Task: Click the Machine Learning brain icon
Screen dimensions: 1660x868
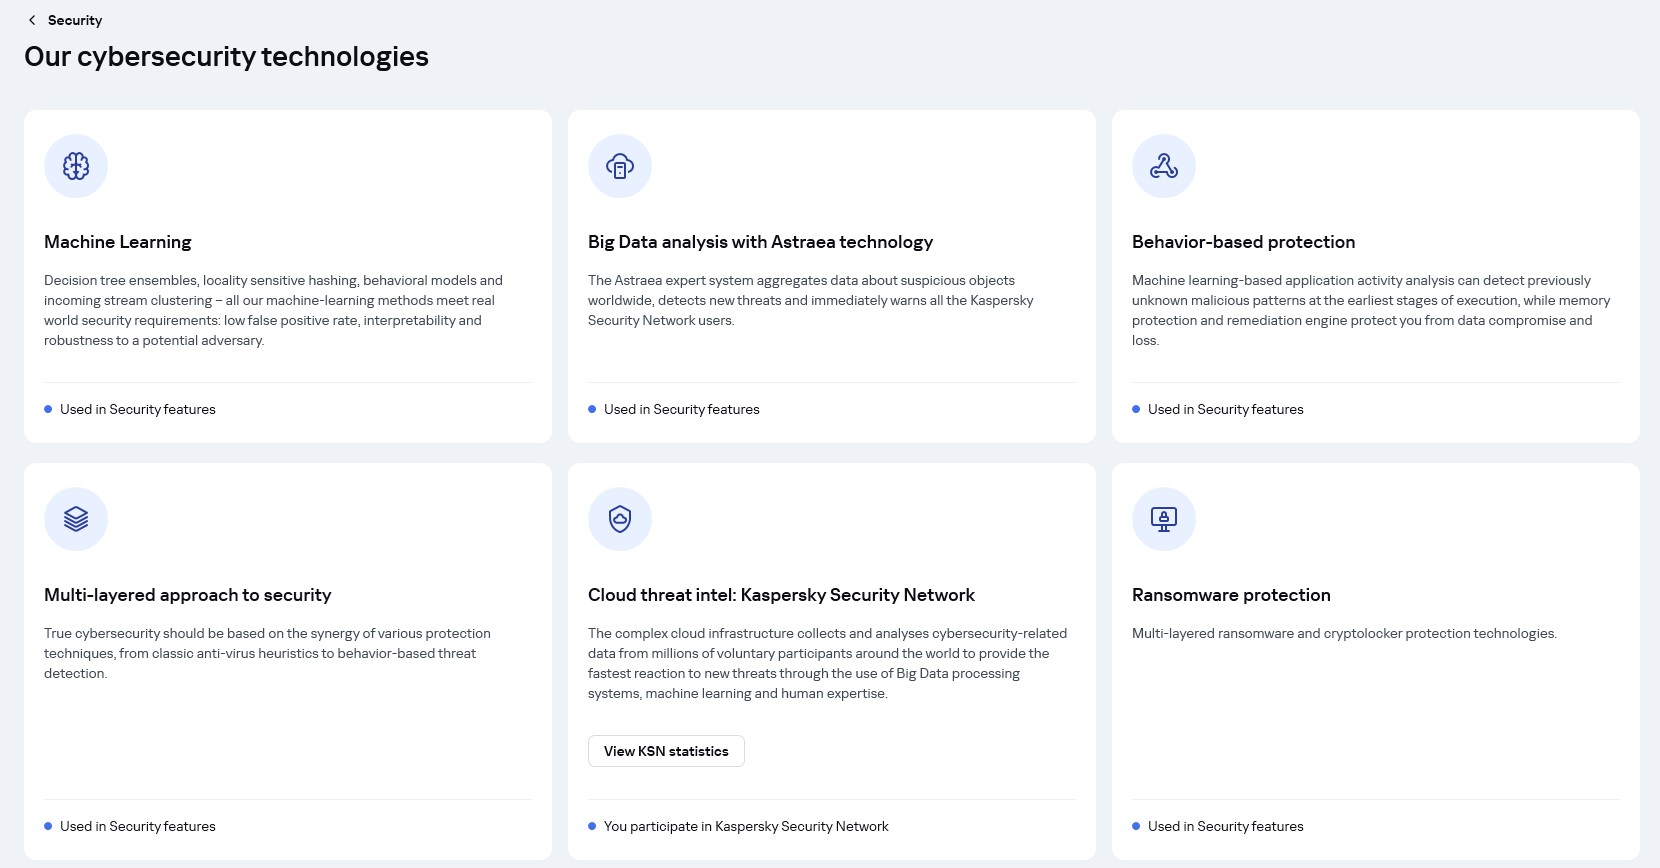Action: click(76, 166)
